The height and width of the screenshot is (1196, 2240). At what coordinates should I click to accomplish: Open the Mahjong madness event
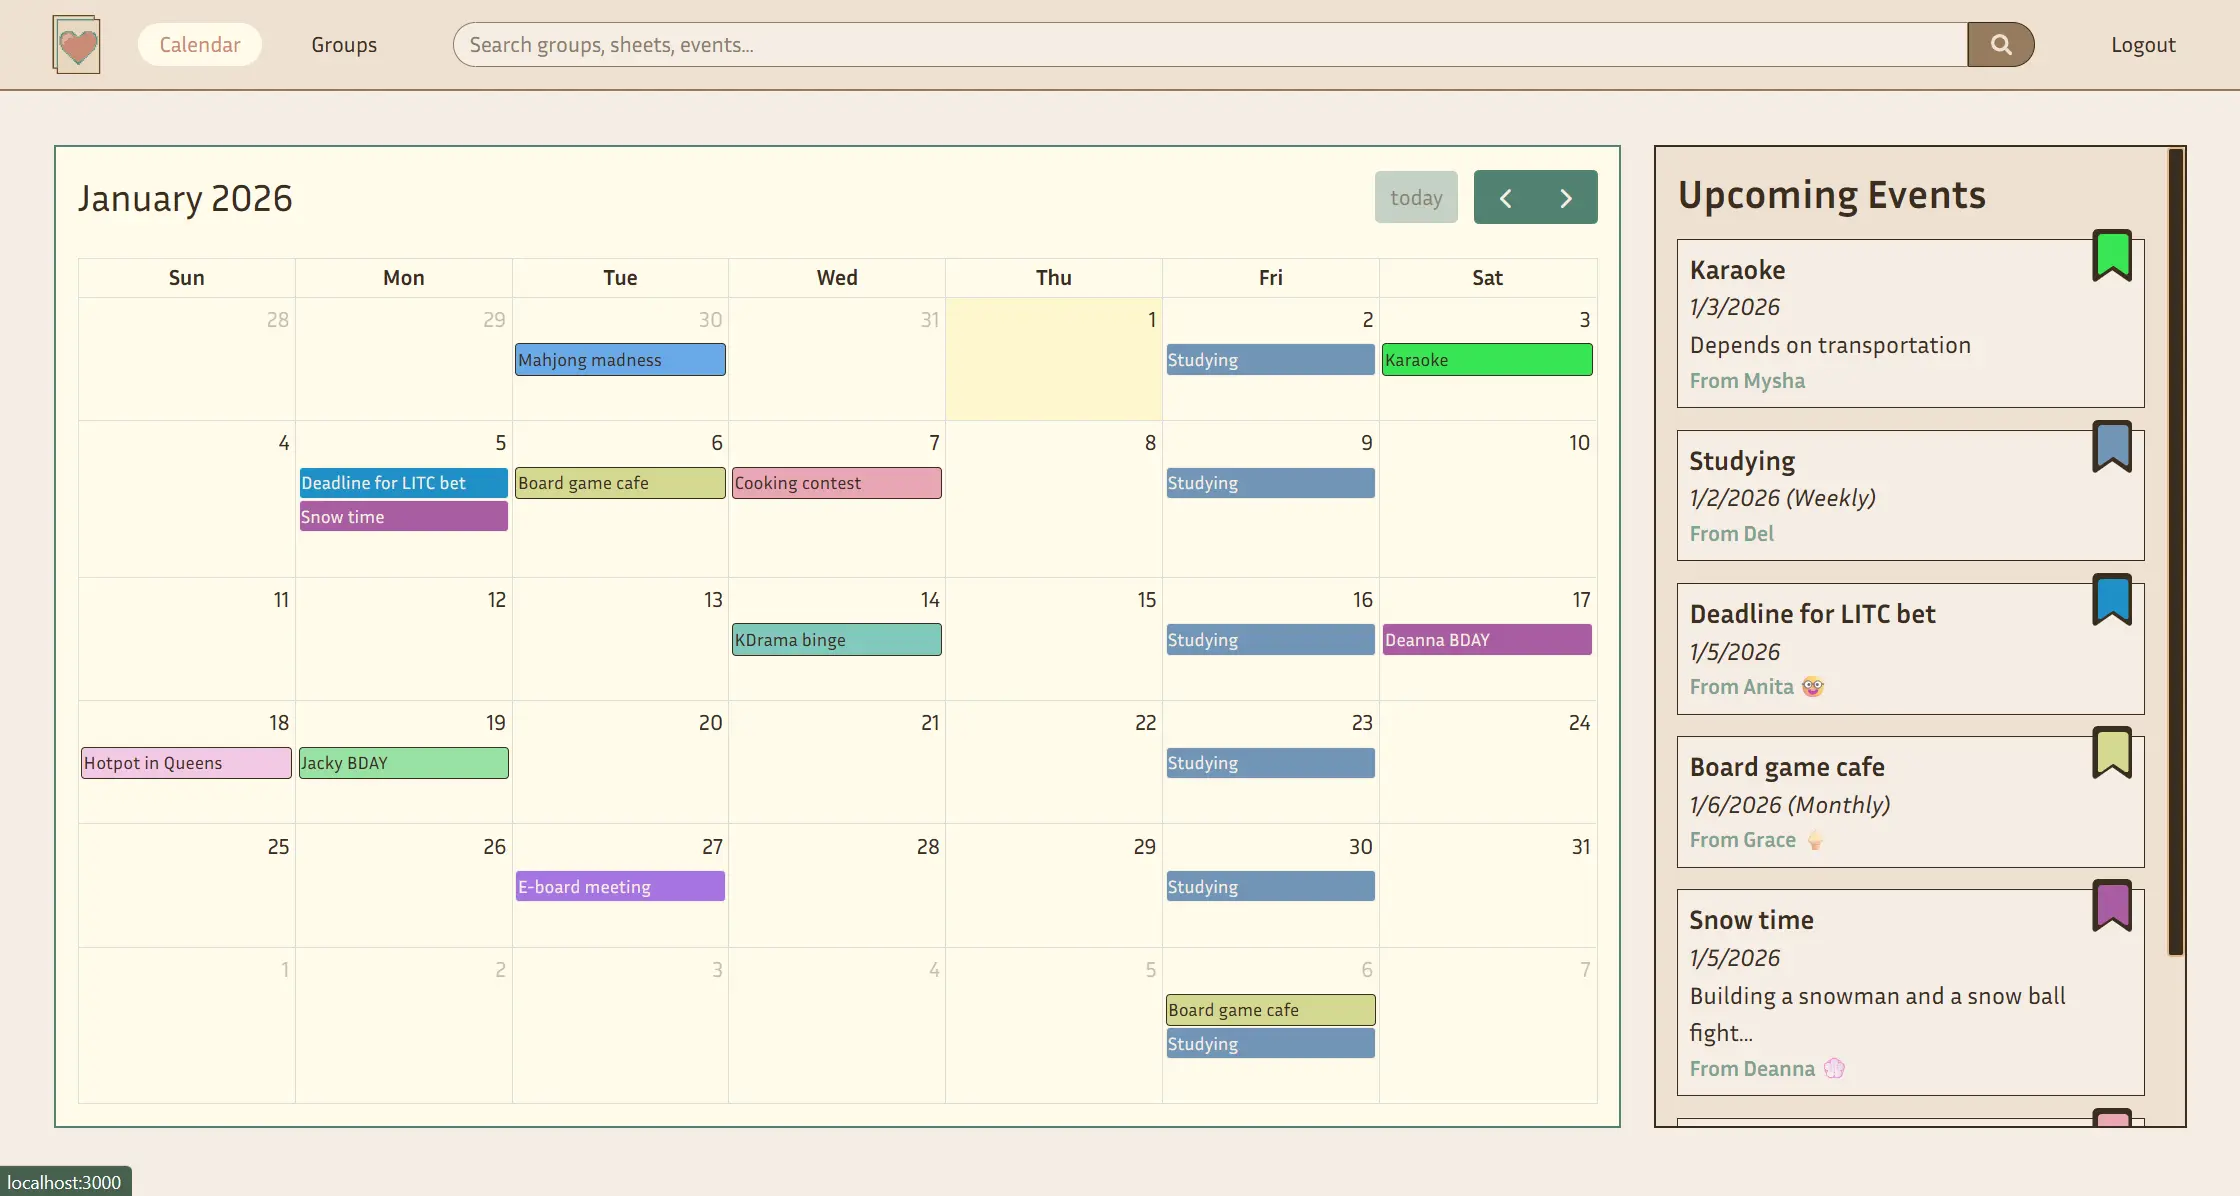point(620,359)
